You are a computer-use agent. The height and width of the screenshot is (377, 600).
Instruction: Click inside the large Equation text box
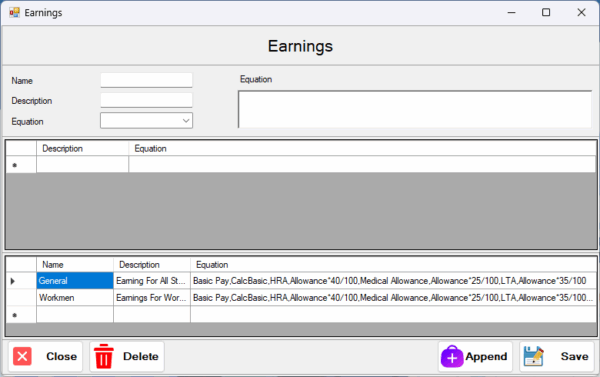pos(415,109)
